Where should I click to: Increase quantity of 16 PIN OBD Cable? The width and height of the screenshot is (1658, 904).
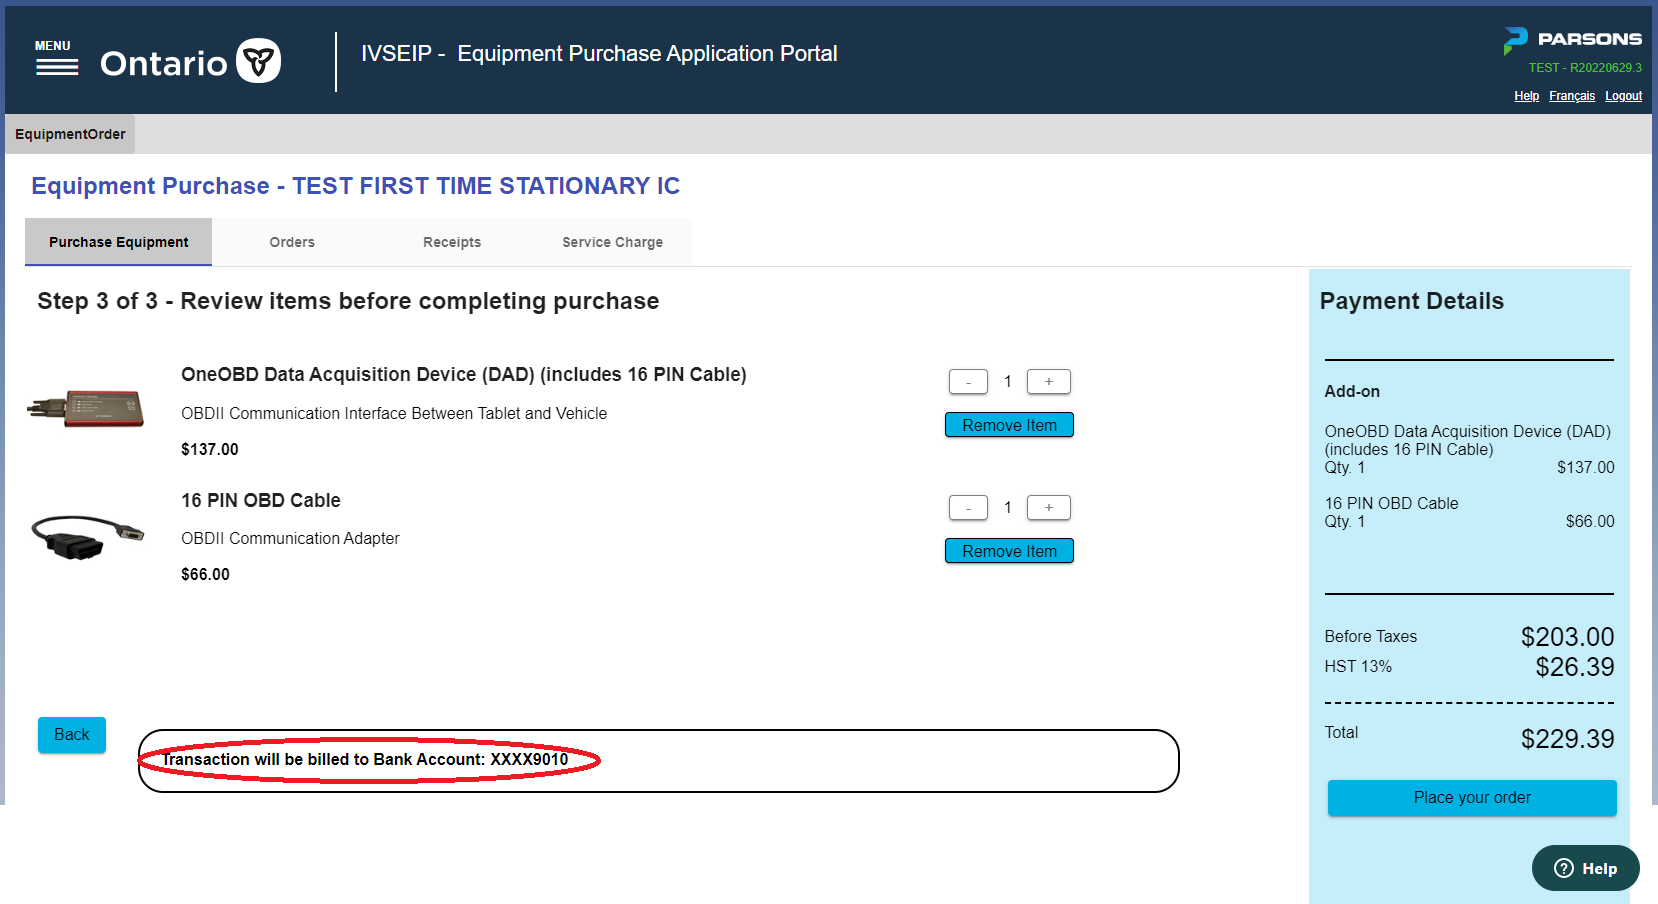click(x=1049, y=507)
